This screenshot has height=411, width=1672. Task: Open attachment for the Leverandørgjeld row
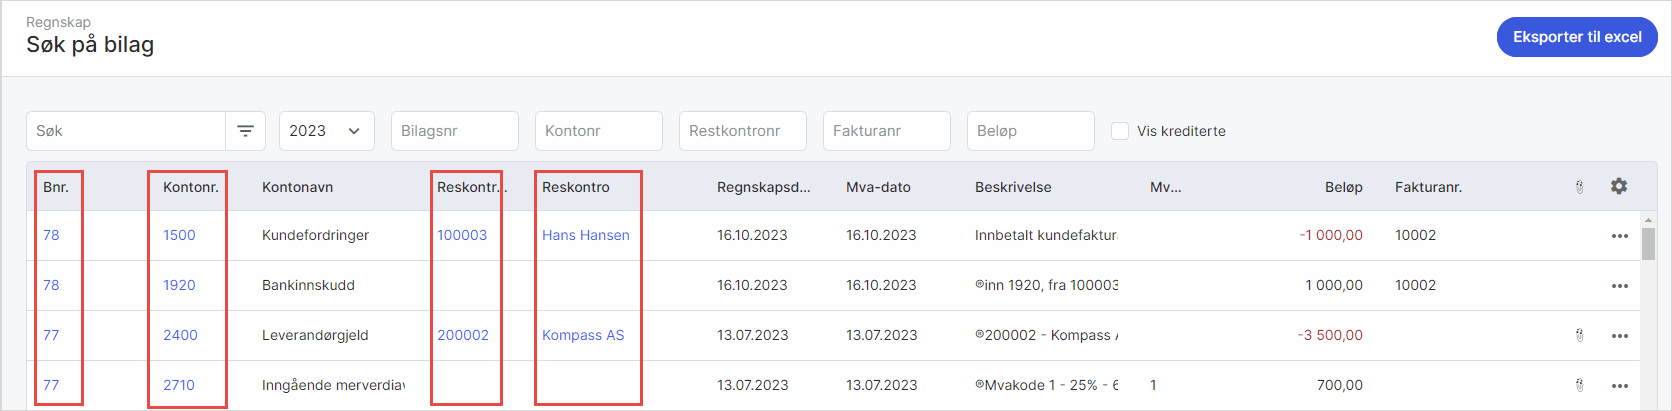click(1579, 335)
